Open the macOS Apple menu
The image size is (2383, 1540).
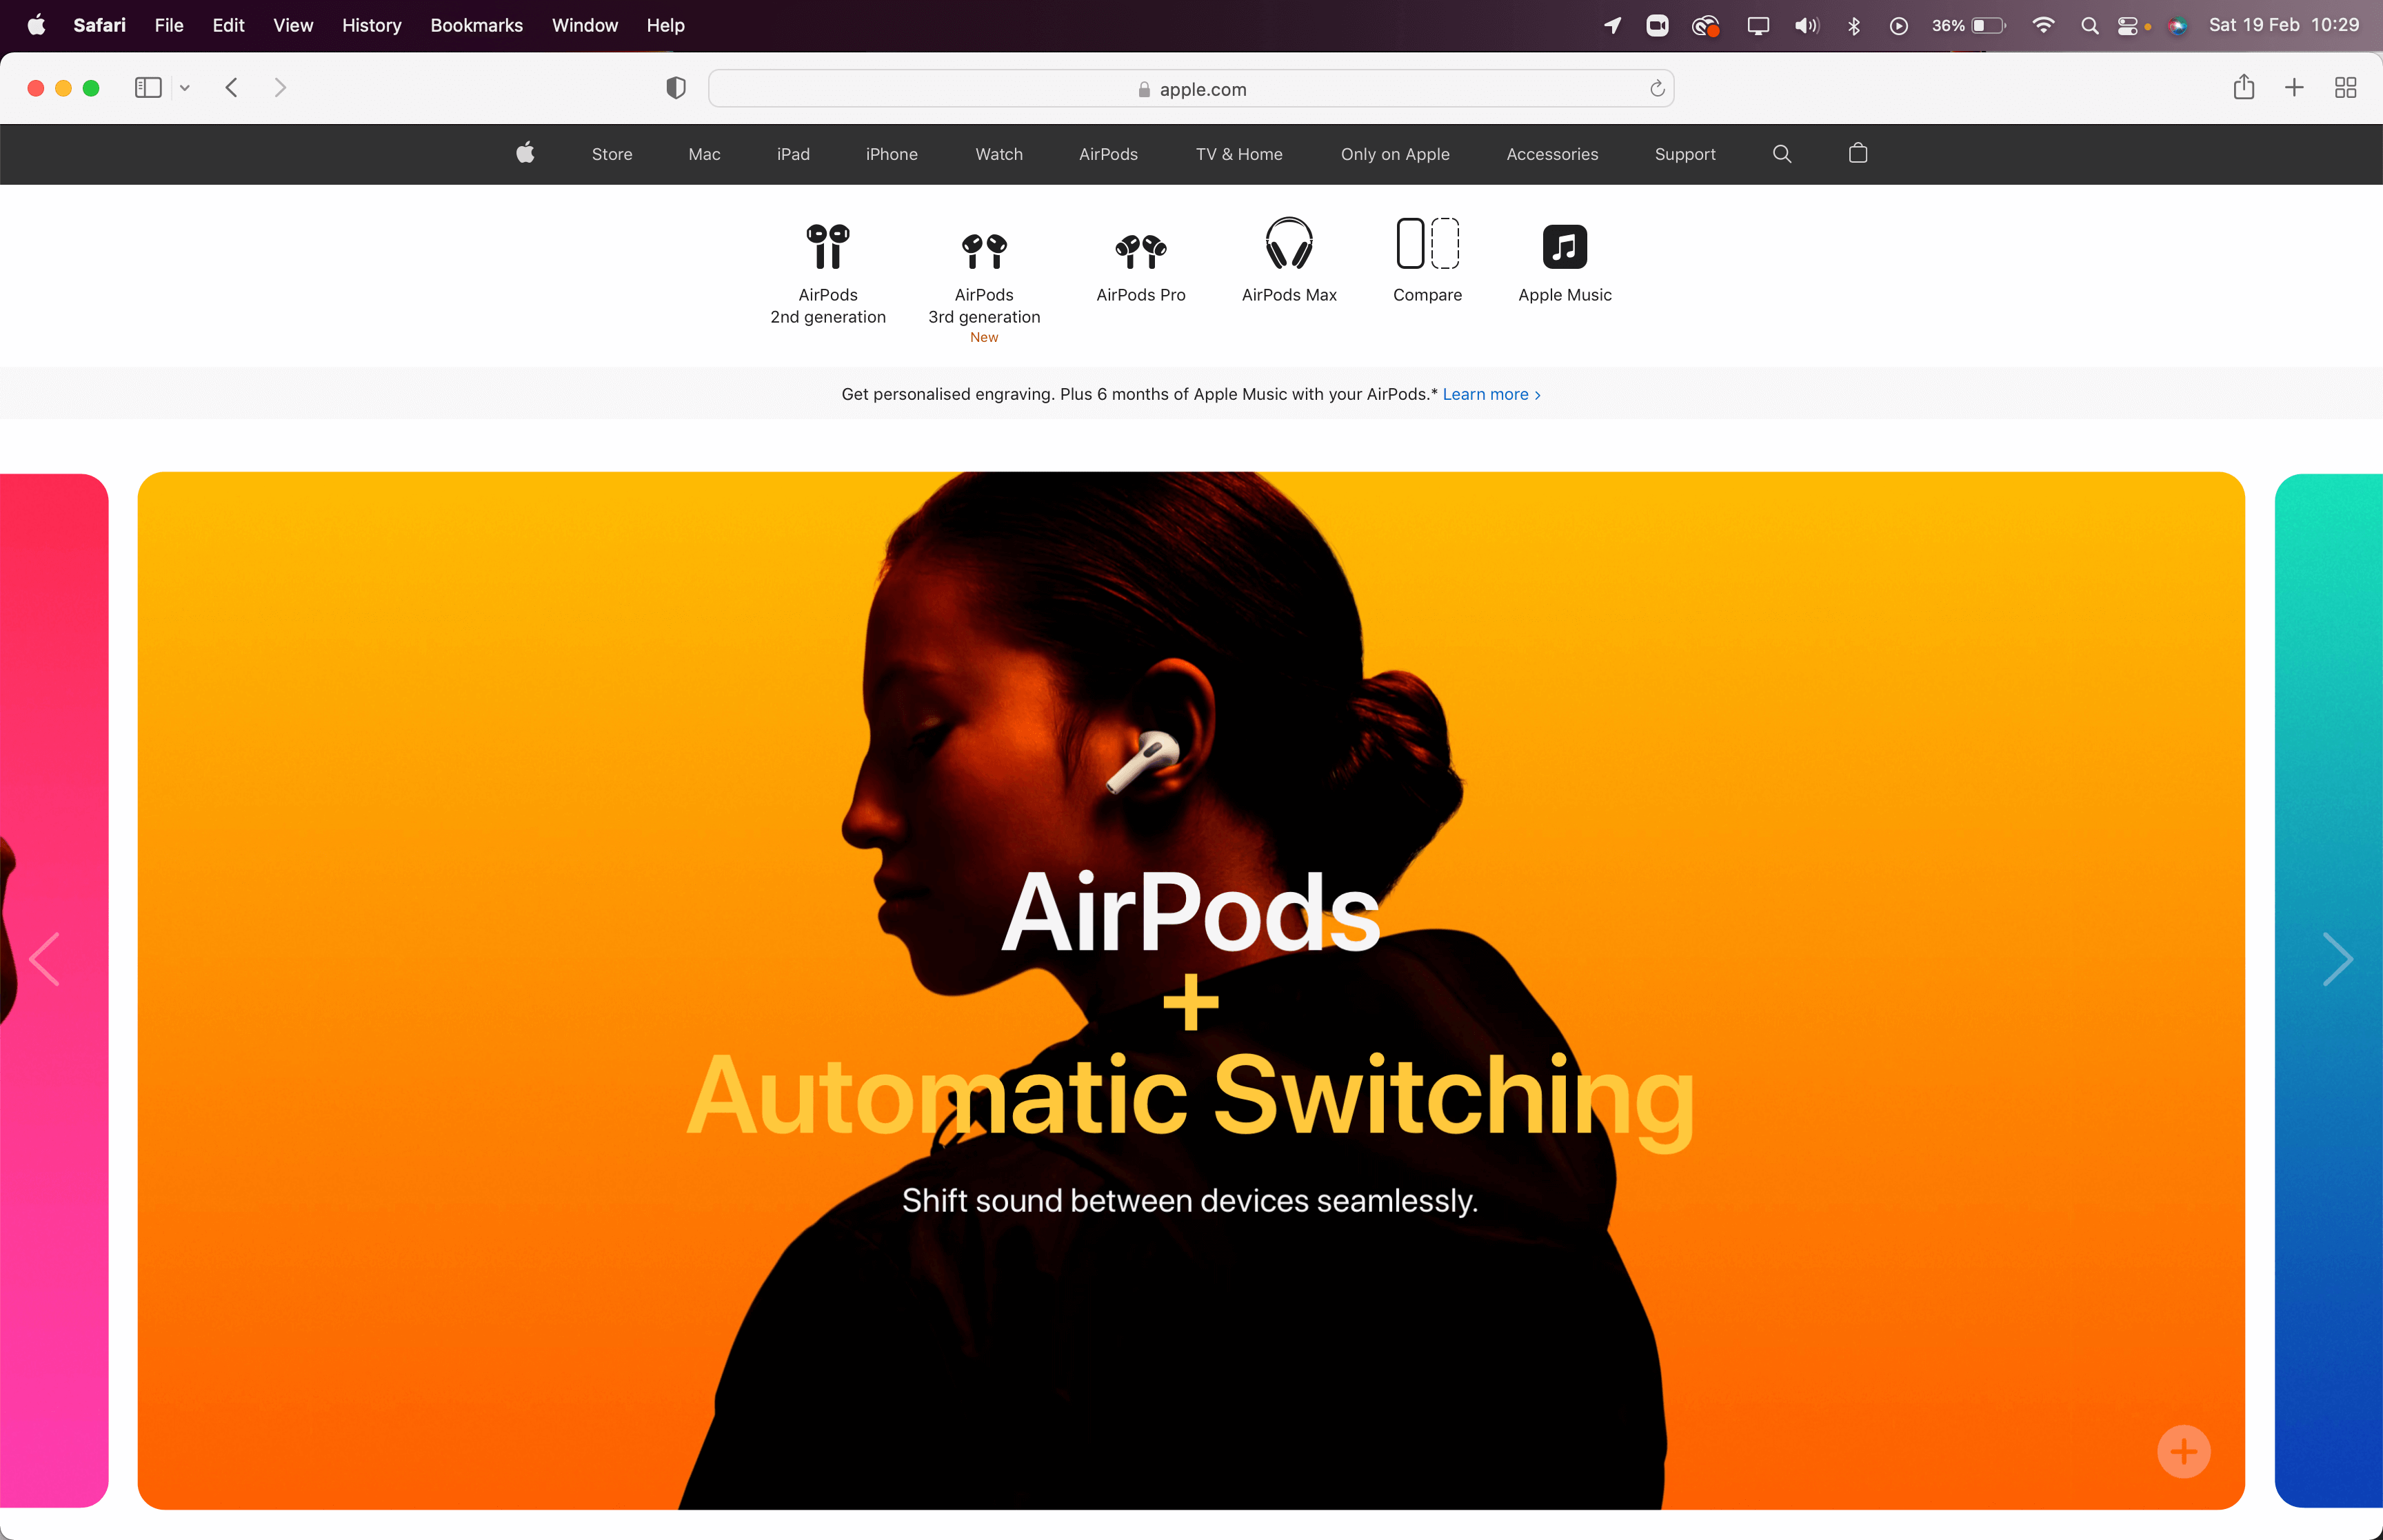click(36, 25)
